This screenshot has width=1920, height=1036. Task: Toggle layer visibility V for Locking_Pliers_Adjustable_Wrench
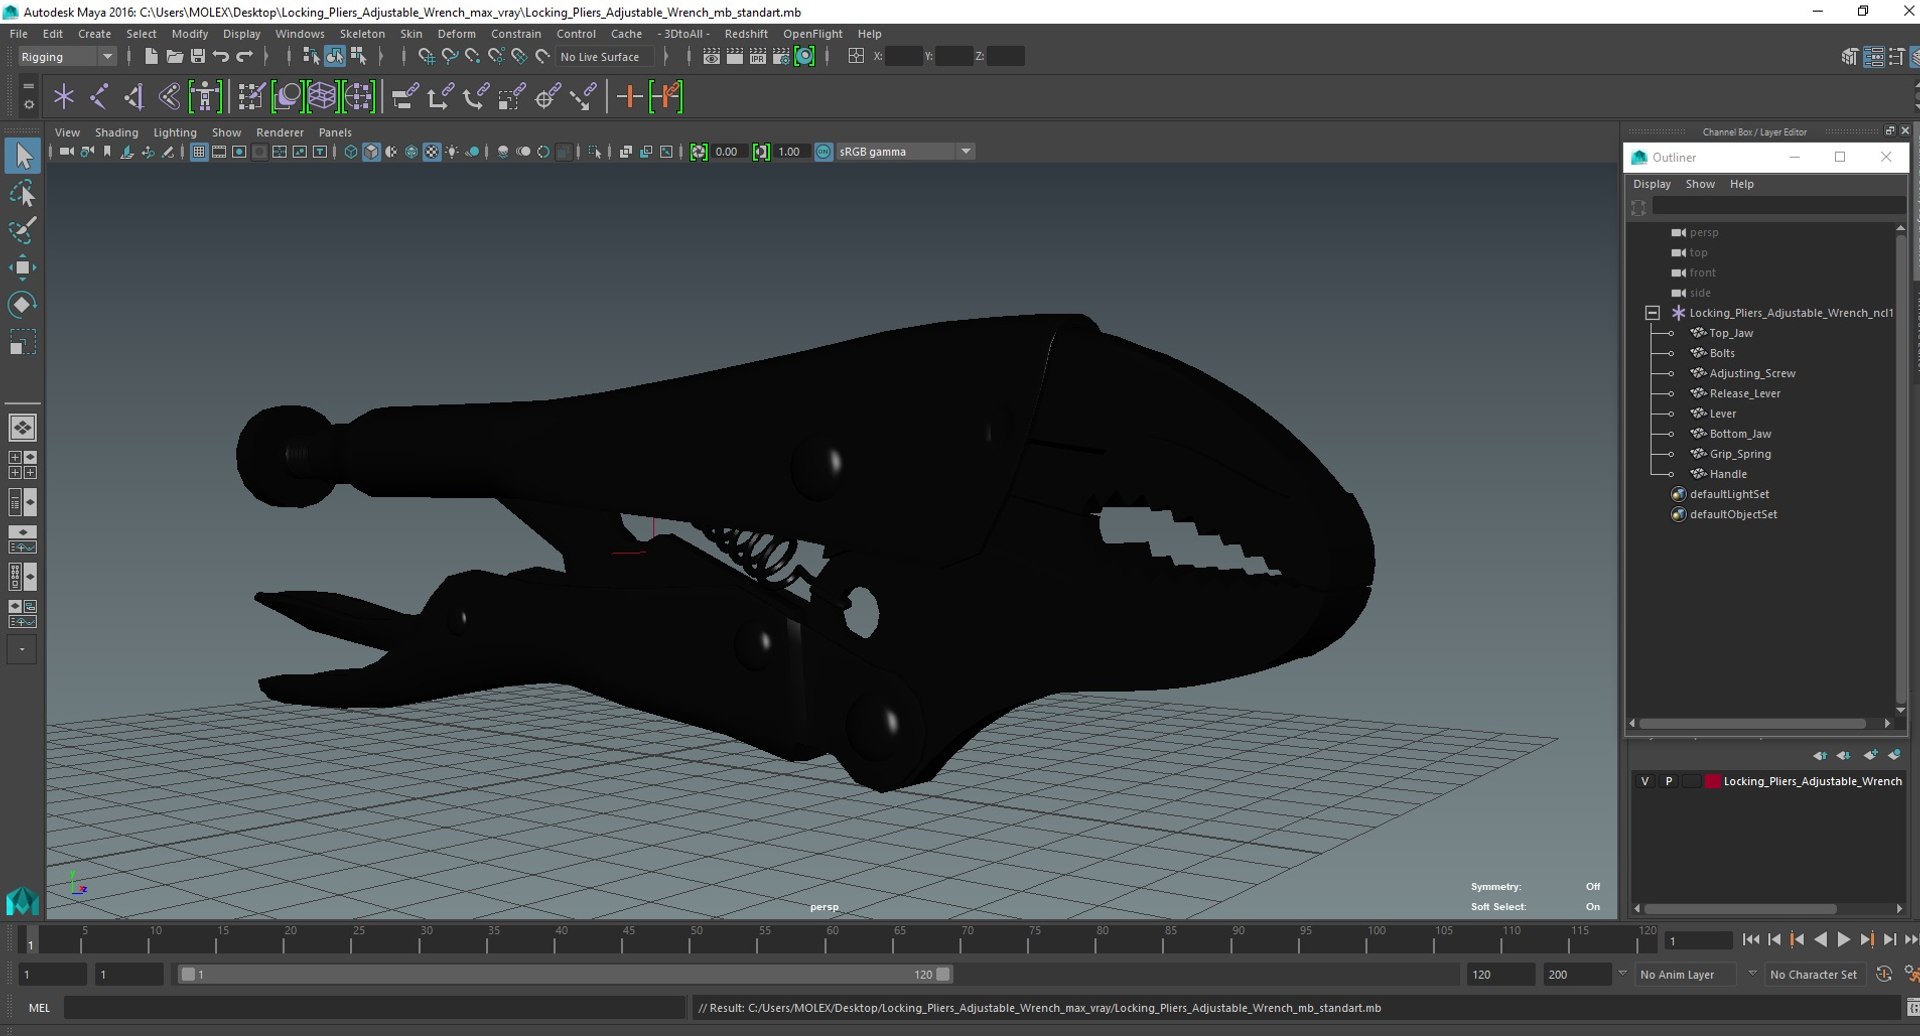pyautogui.click(x=1645, y=781)
